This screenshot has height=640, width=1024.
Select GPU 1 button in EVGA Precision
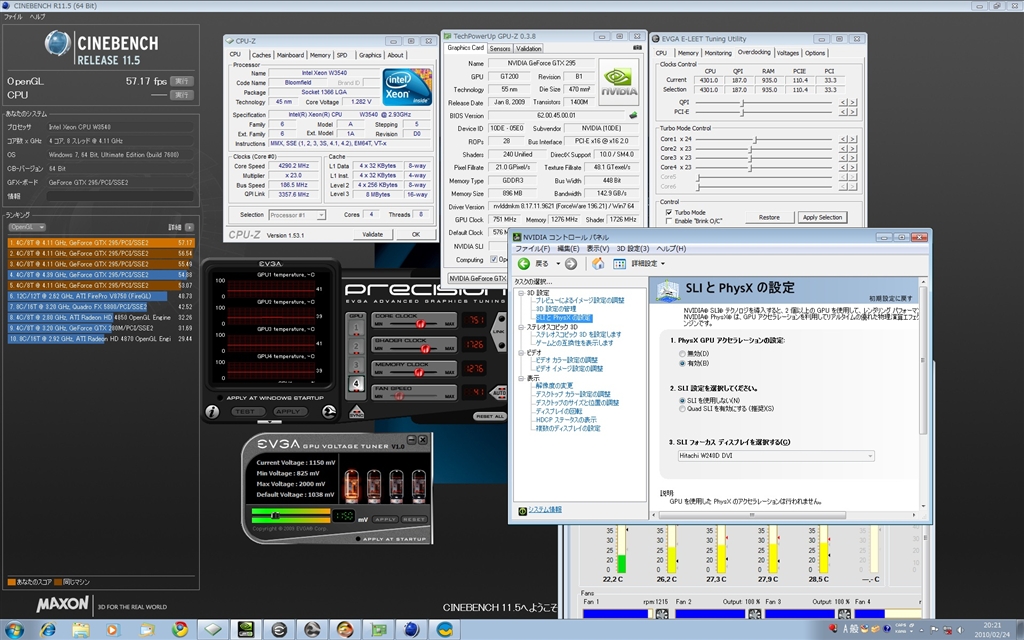click(356, 327)
